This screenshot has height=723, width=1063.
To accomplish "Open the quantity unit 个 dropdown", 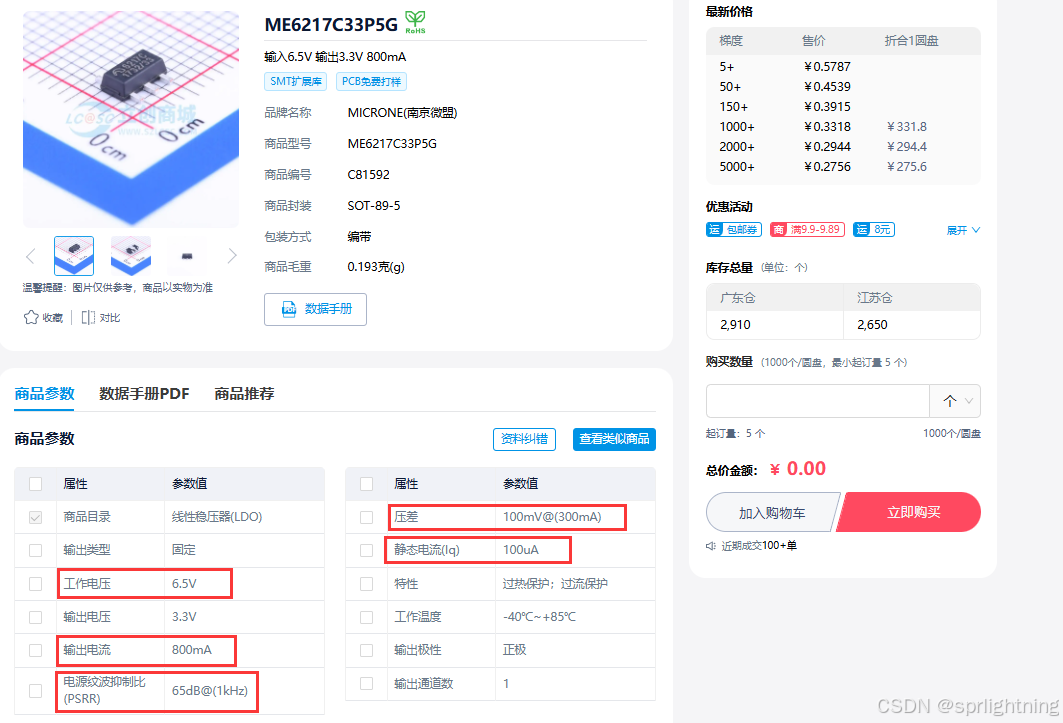I will click(955, 401).
